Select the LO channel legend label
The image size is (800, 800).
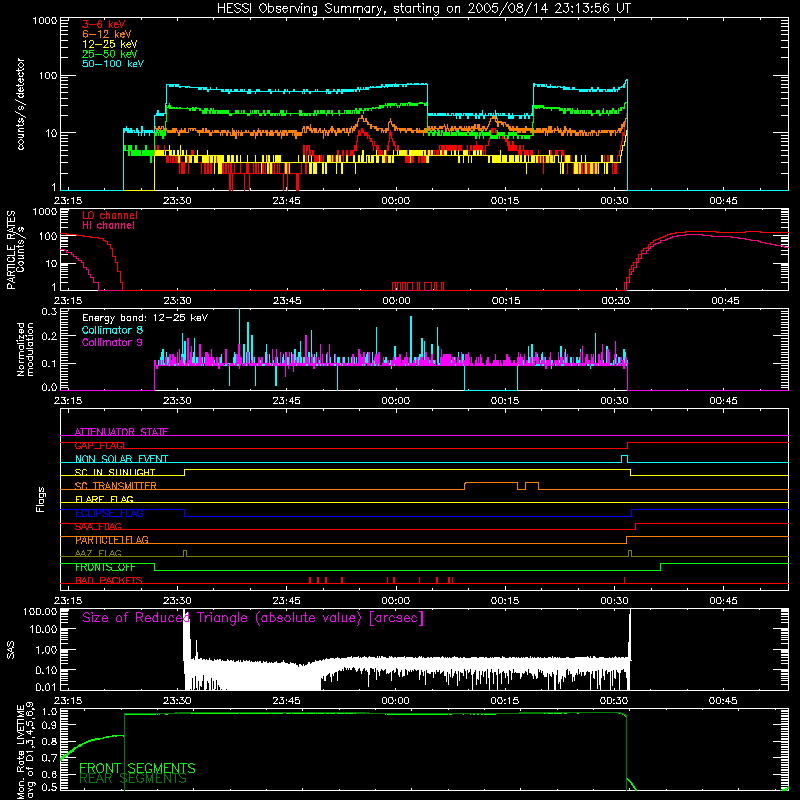[x=110, y=215]
